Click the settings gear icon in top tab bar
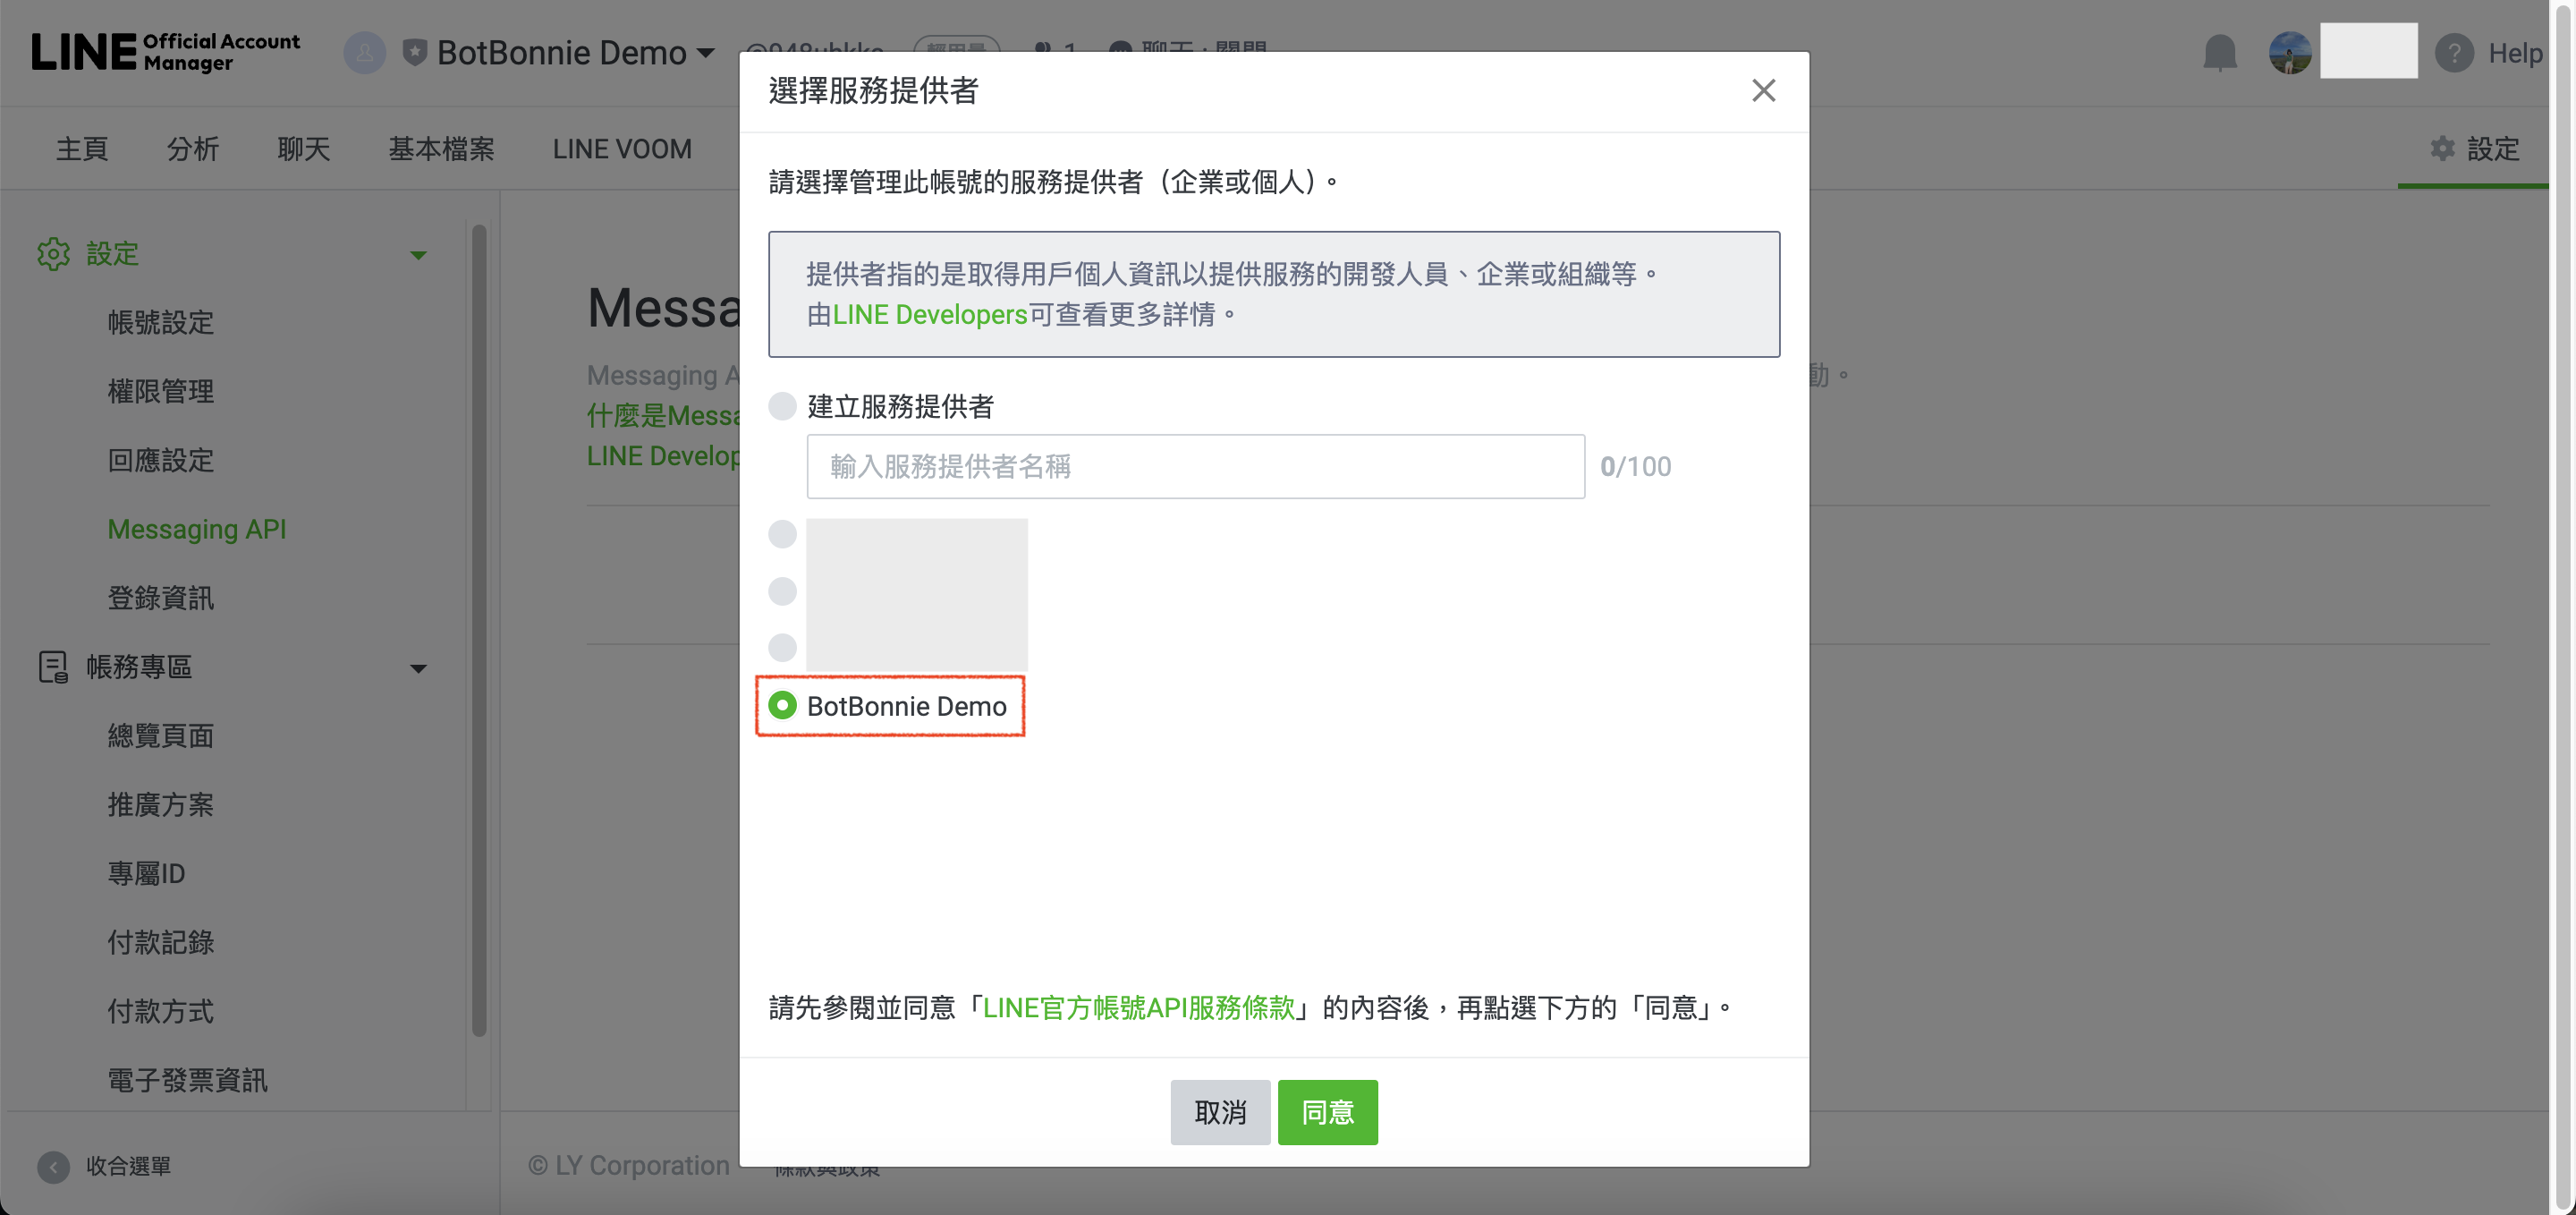 (2442, 149)
